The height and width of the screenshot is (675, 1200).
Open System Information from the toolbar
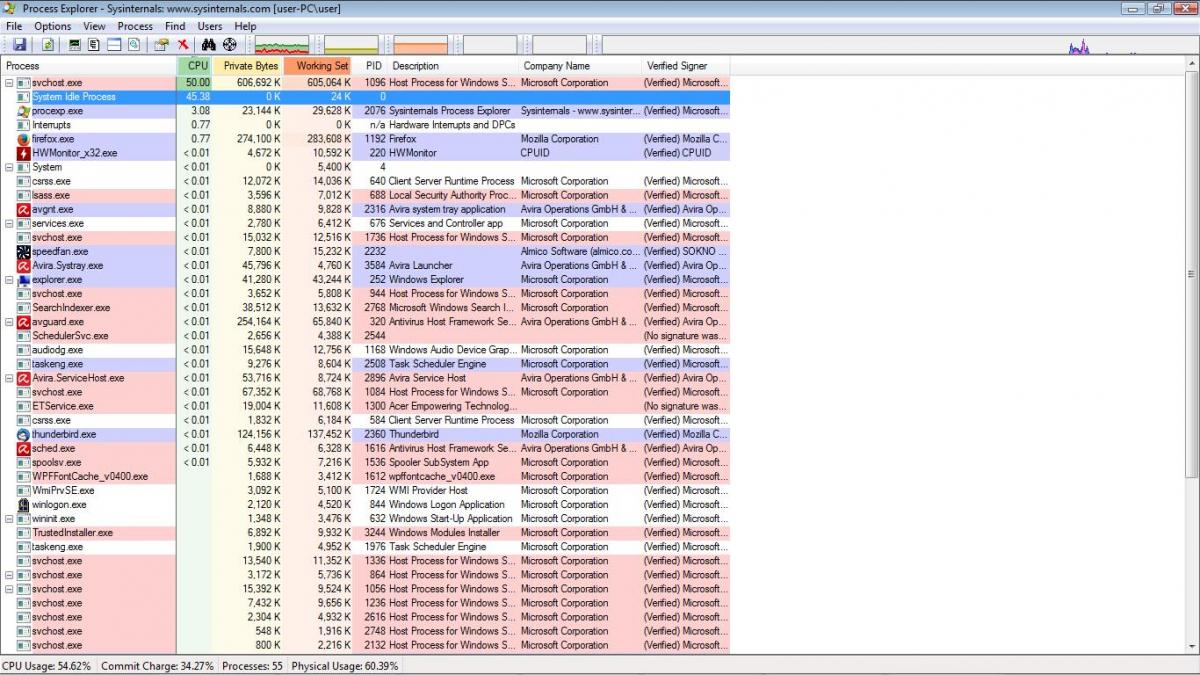click(74, 45)
